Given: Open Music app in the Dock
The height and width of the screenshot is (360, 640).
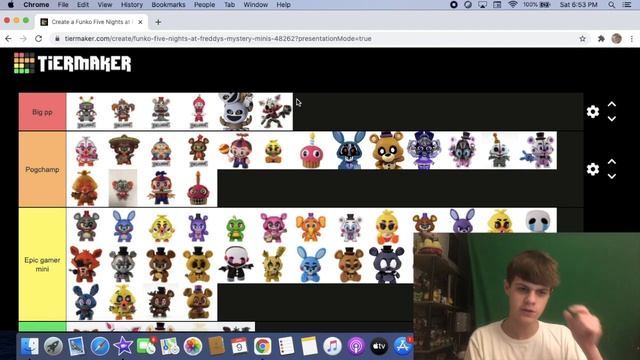Looking at the screenshot, I should (x=332, y=346).
